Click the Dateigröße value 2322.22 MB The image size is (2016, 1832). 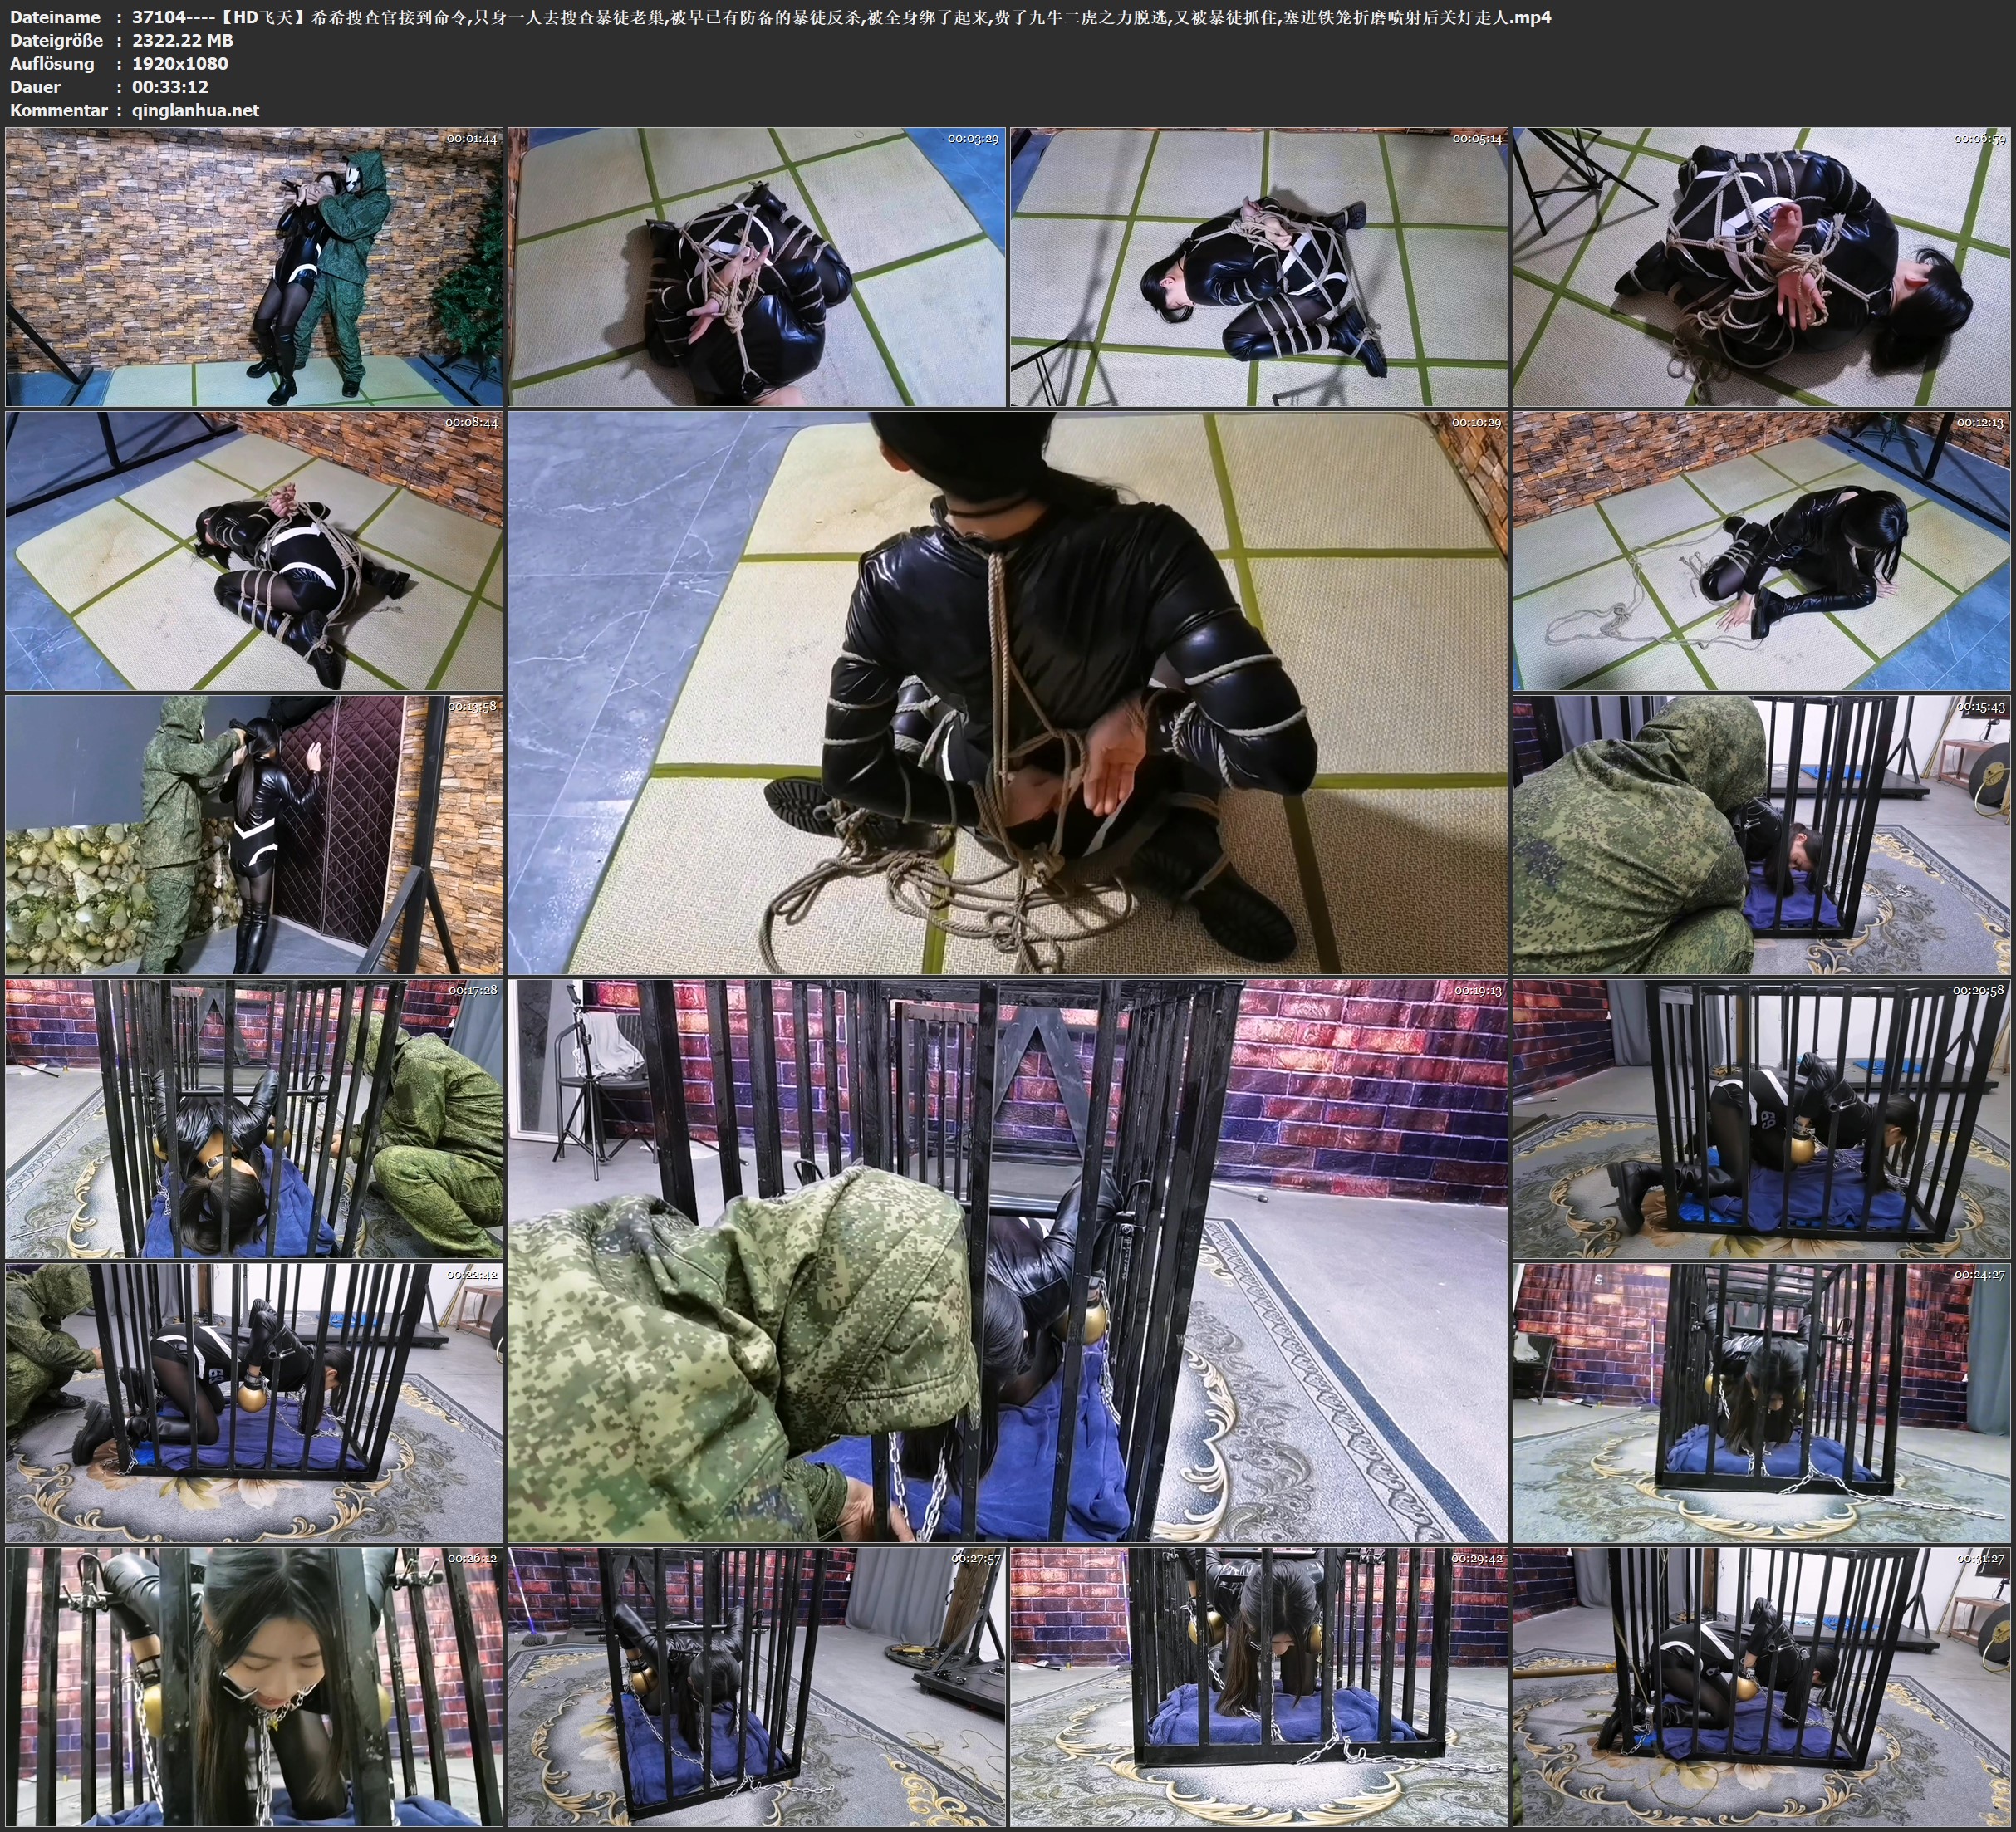[x=182, y=40]
